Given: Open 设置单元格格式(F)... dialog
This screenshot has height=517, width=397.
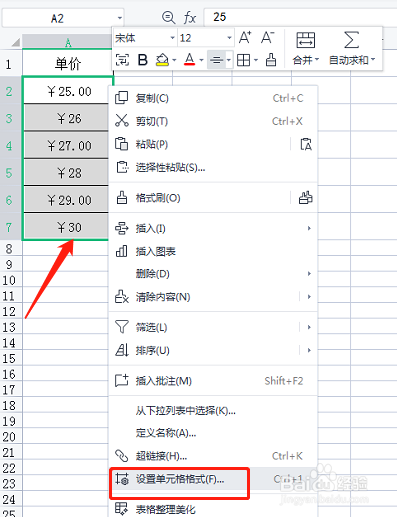Looking at the screenshot, I should pyautogui.click(x=213, y=479).
